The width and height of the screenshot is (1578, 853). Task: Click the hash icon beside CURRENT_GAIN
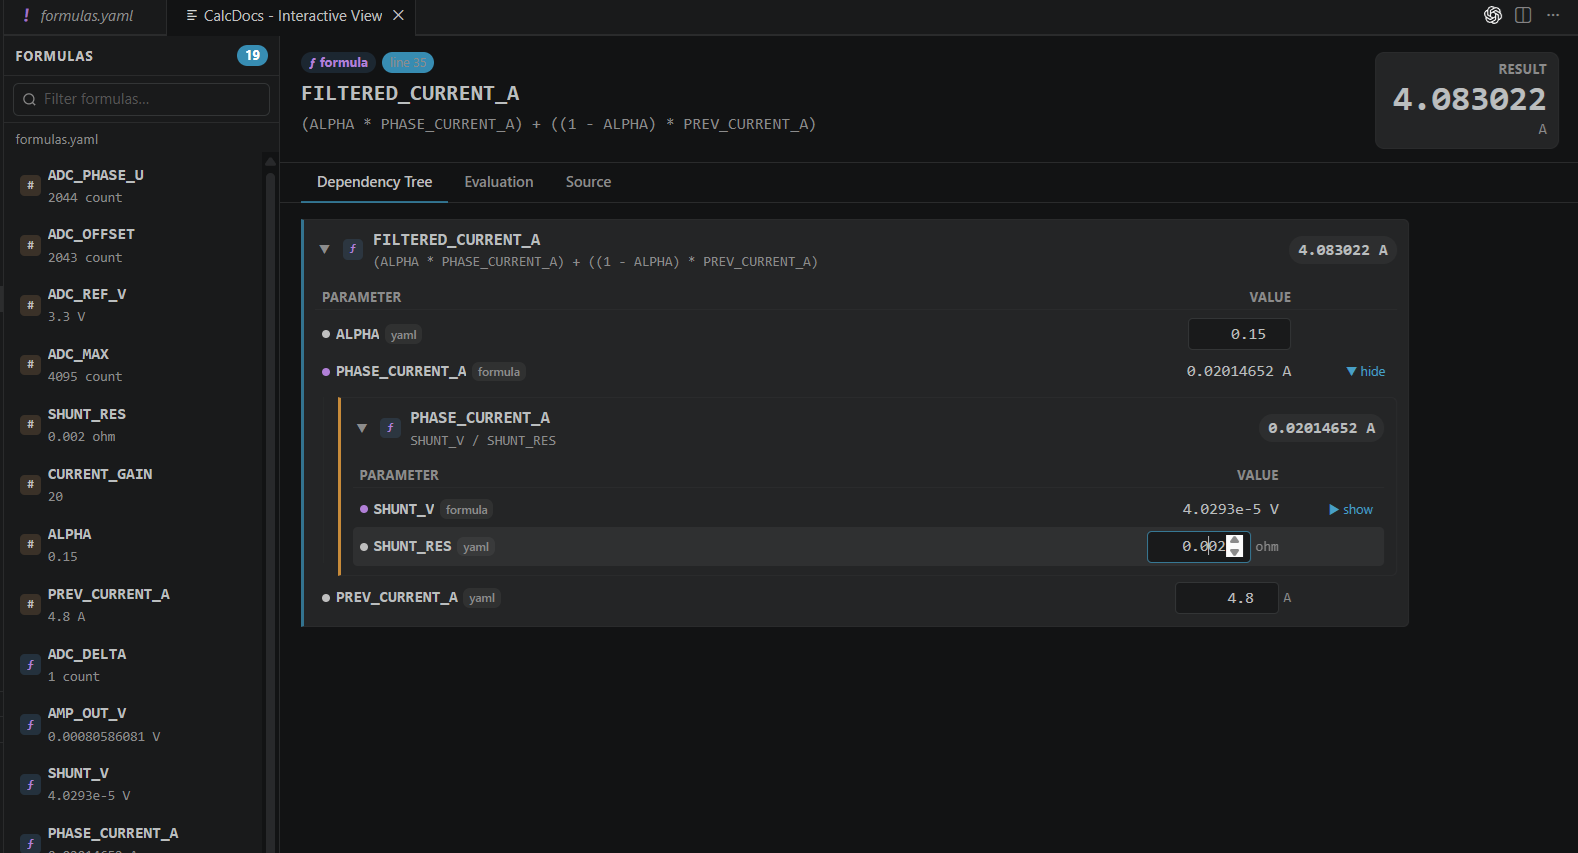coord(31,485)
